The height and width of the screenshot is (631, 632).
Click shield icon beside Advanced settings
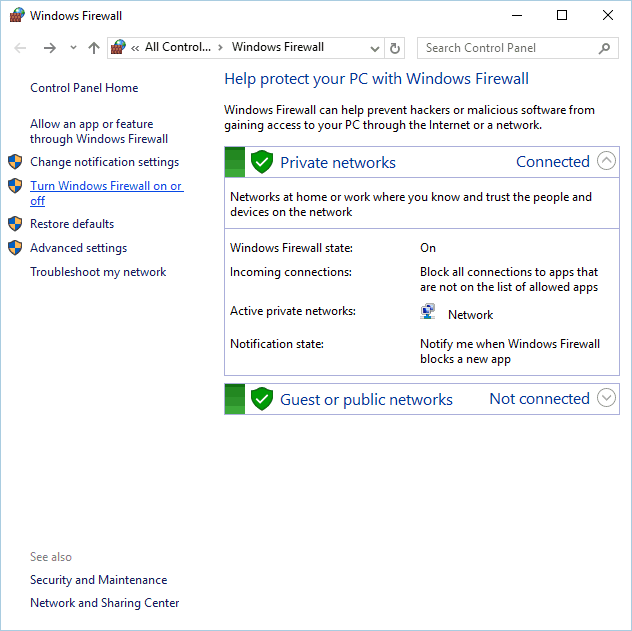click(x=15, y=248)
